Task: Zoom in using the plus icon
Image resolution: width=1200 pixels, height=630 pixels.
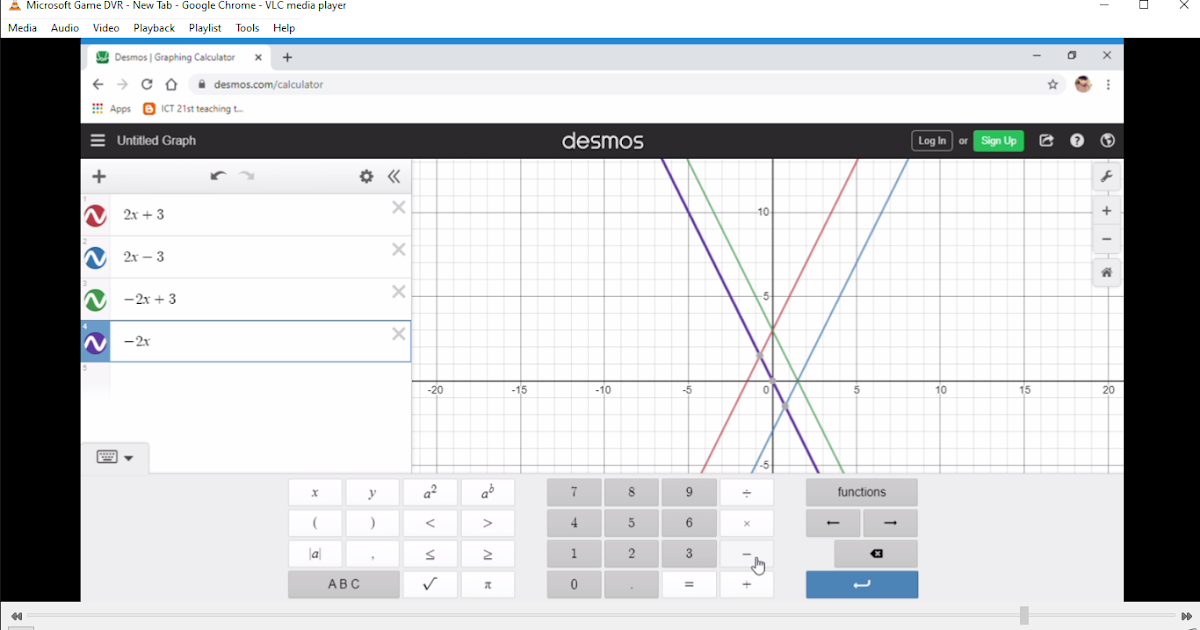Action: point(1106,210)
